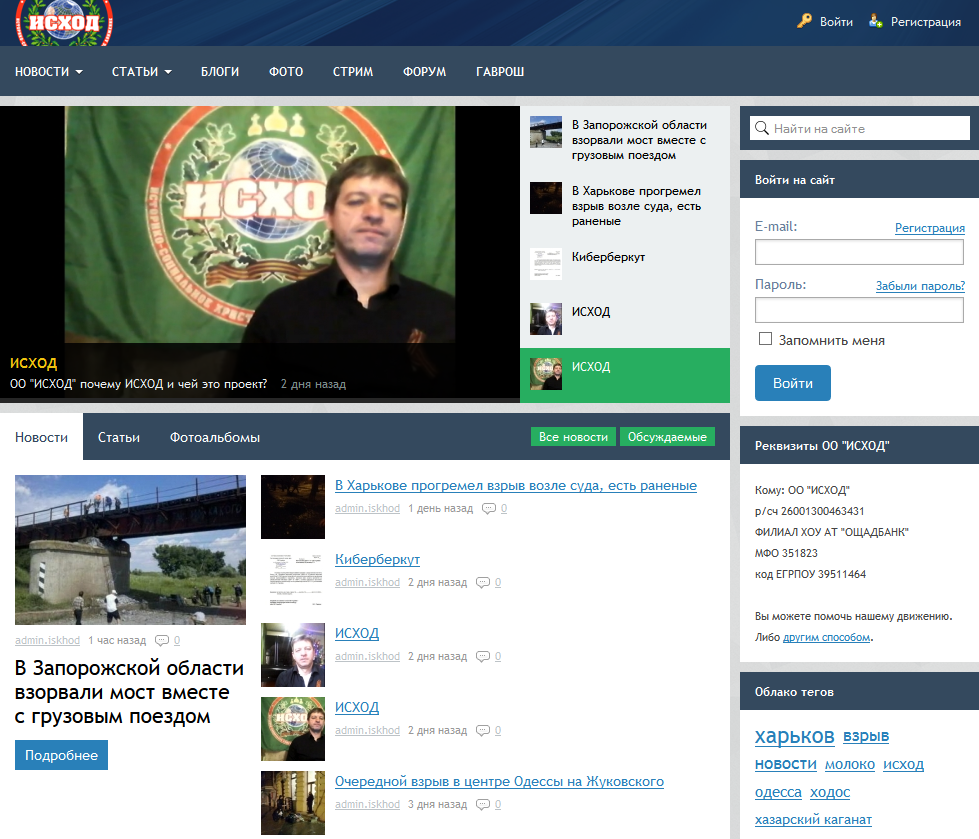
Task: Click comment icon below the bridge photo
Action: [x=162, y=640]
